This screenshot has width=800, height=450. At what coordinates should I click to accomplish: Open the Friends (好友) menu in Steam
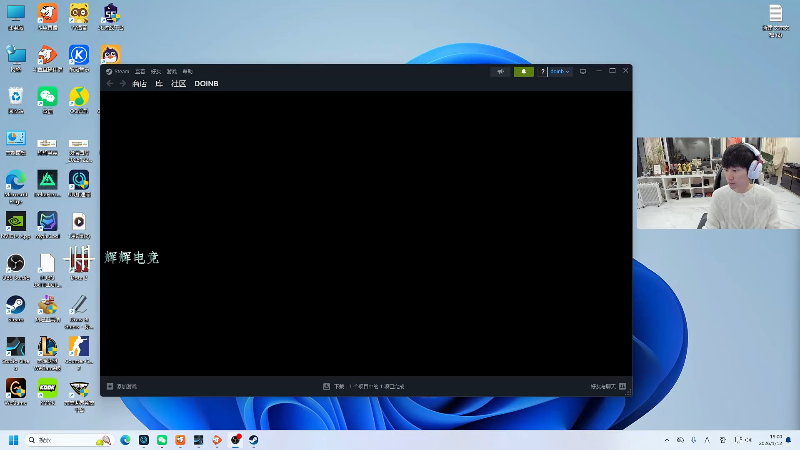[x=156, y=71]
